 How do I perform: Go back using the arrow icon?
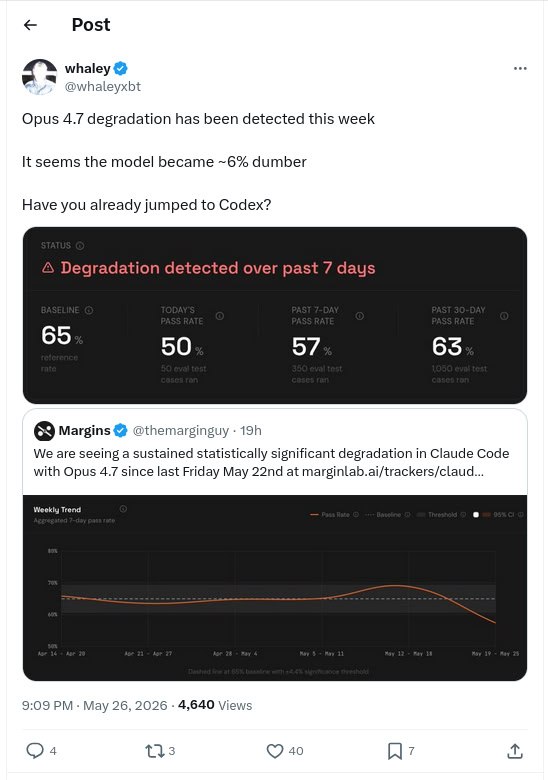[30, 25]
